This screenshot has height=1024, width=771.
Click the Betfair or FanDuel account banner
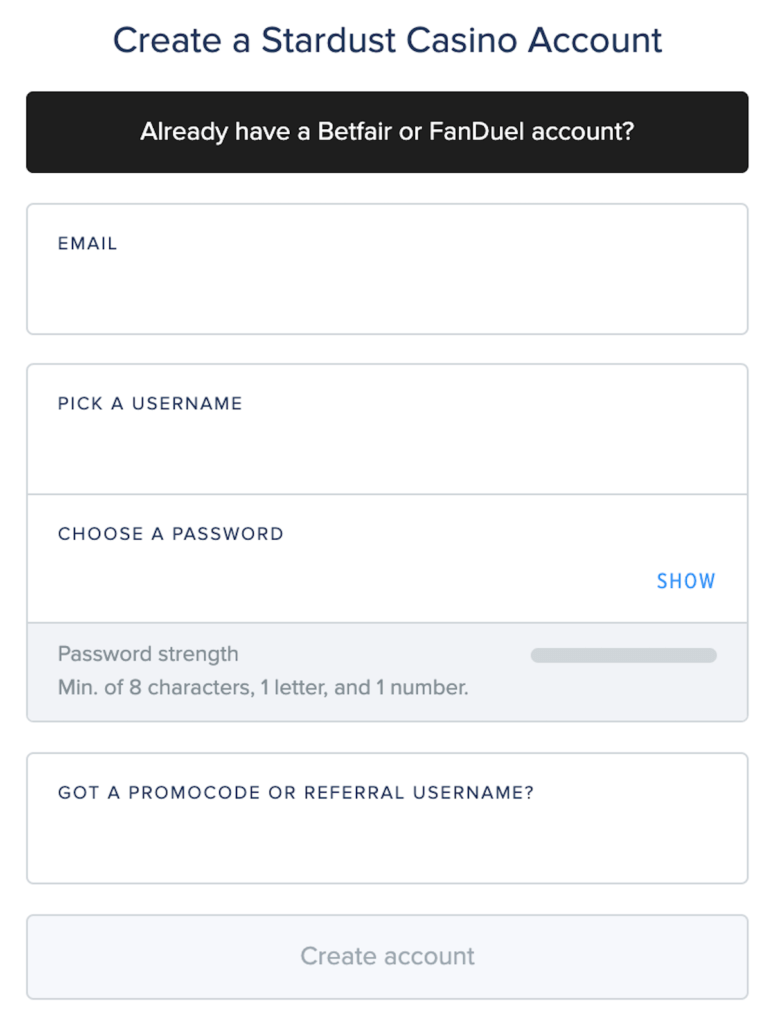(387, 132)
